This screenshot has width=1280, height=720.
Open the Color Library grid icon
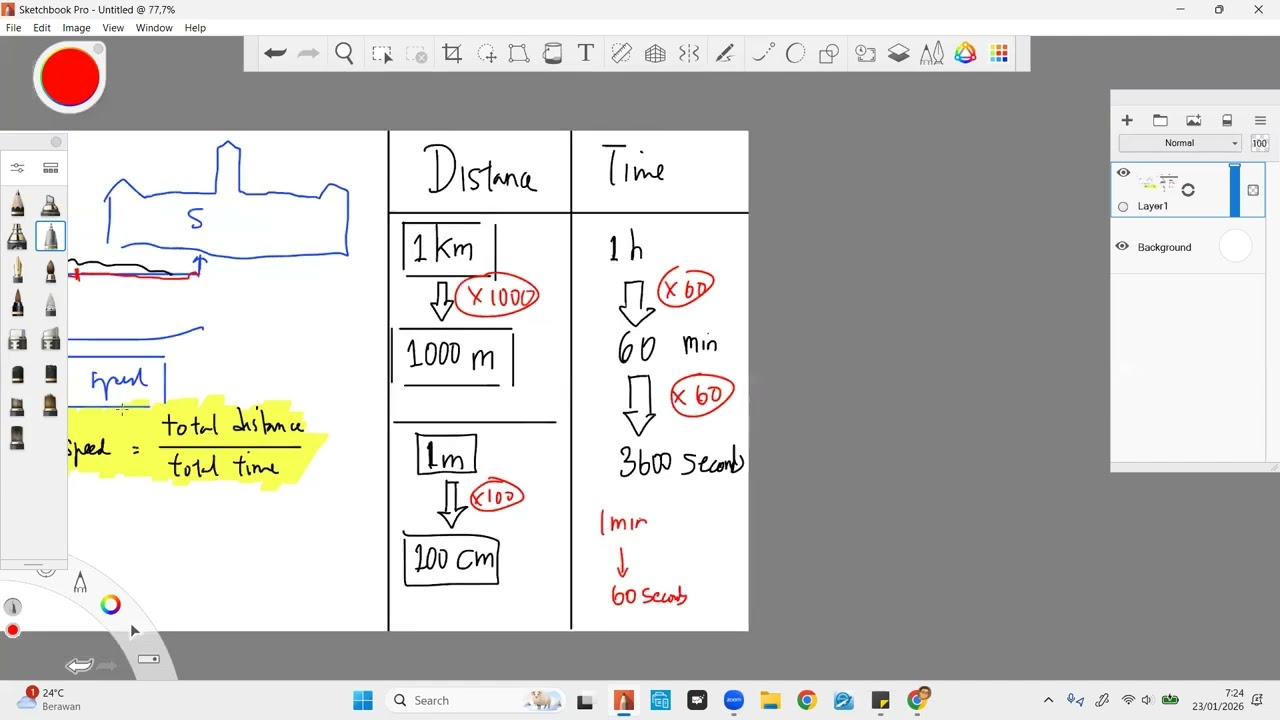tap(999, 54)
